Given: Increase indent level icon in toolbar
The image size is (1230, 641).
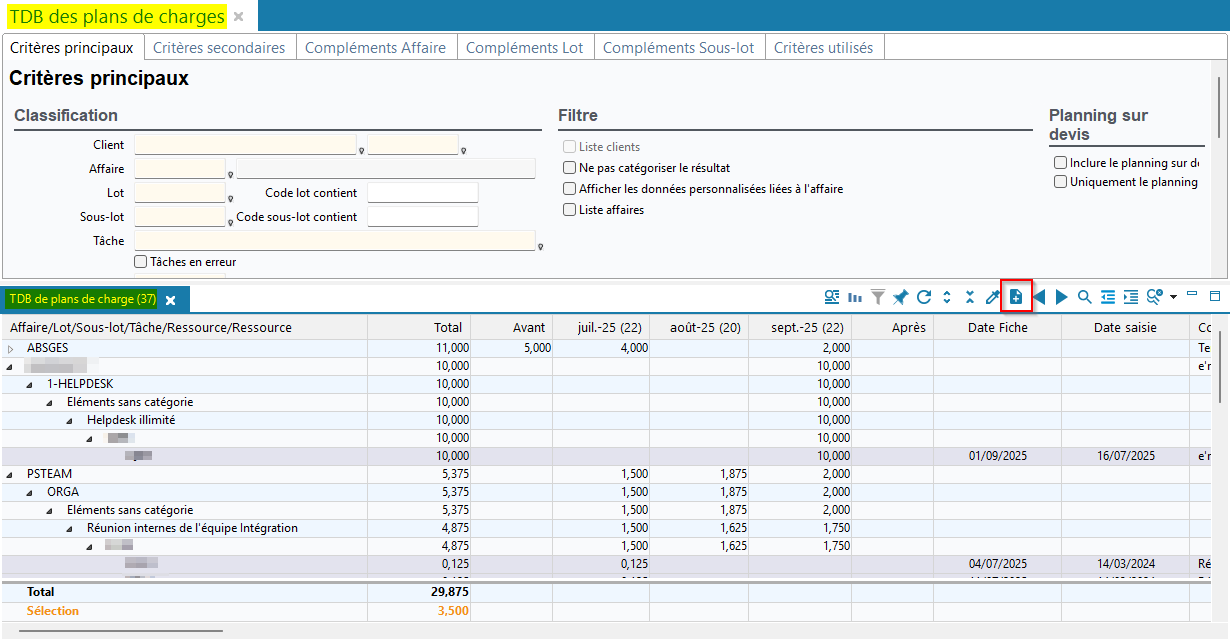Looking at the screenshot, I should pos(1131,297).
